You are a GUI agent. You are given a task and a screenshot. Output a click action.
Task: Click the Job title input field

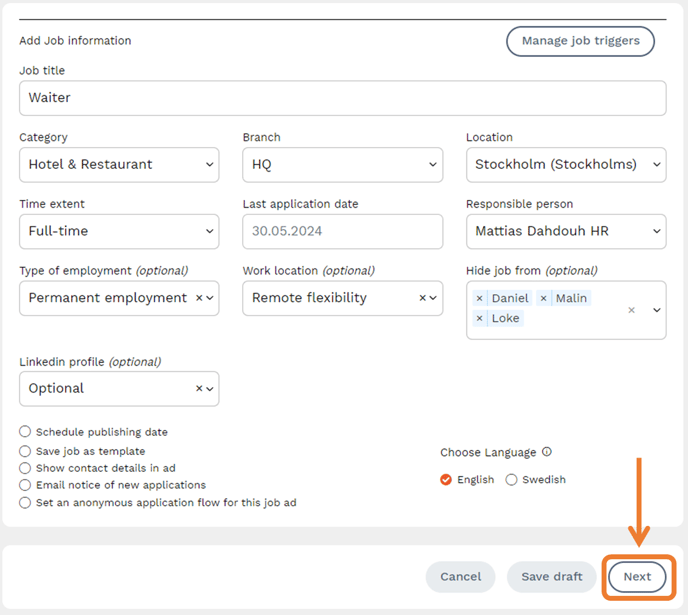click(x=342, y=98)
